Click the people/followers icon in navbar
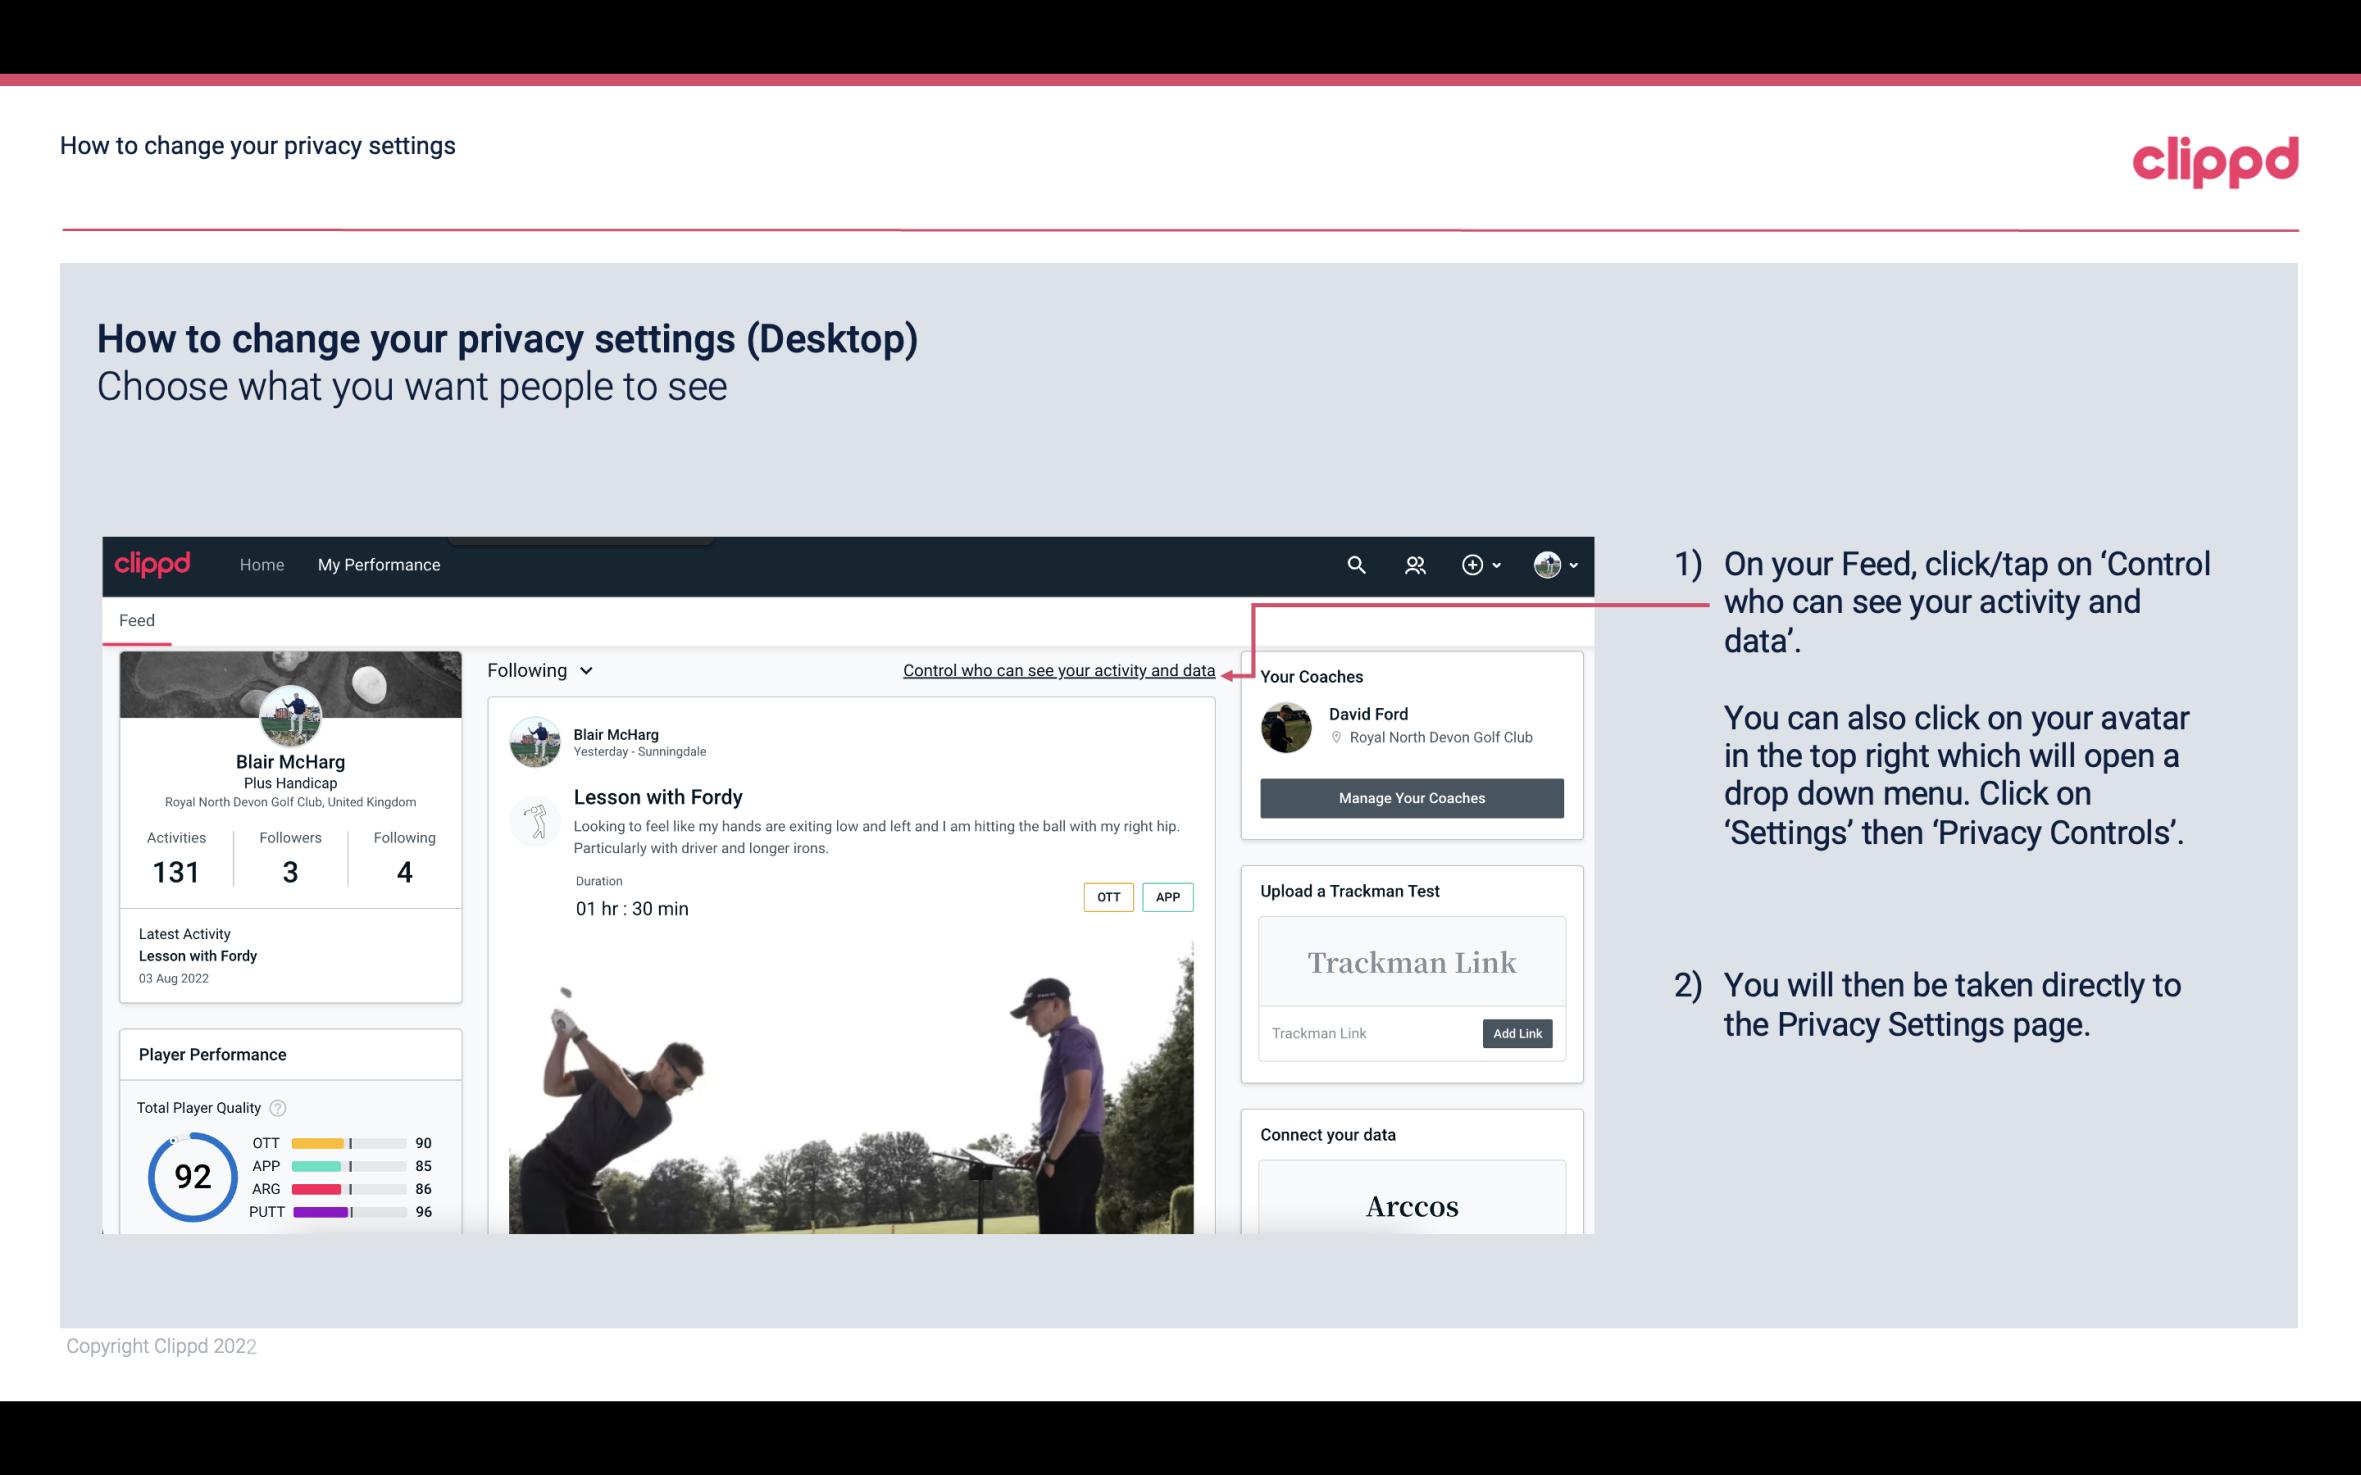This screenshot has width=2361, height=1475. pos(1413,564)
